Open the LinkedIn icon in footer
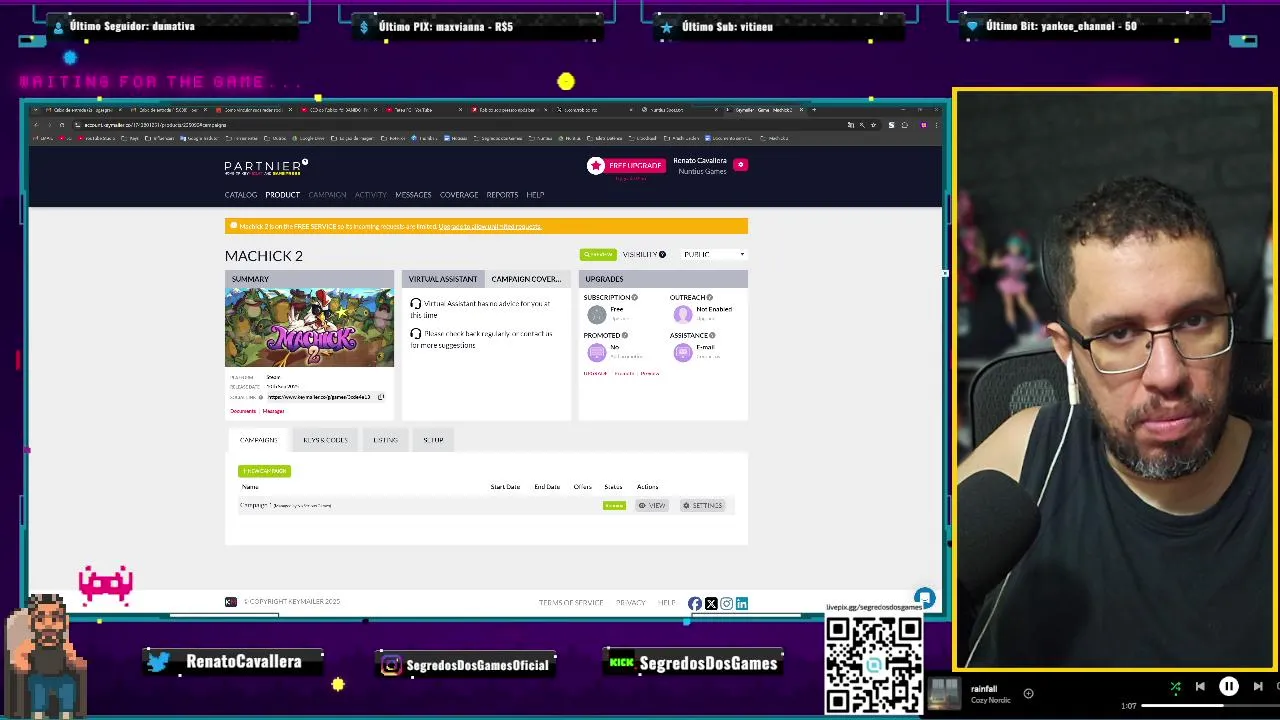 click(742, 604)
